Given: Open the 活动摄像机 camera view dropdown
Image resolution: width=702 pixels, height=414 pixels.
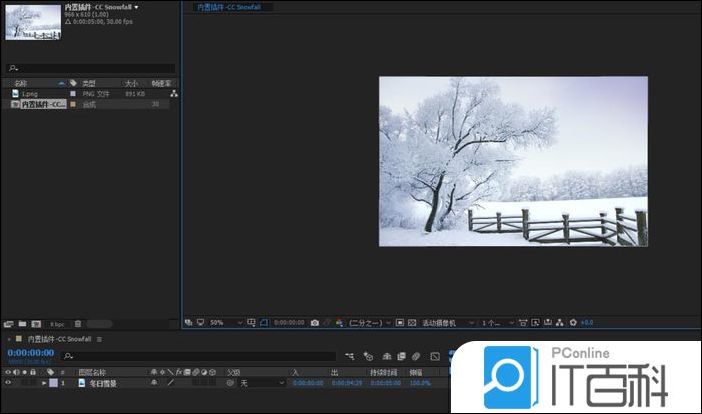Looking at the screenshot, I should click(448, 323).
